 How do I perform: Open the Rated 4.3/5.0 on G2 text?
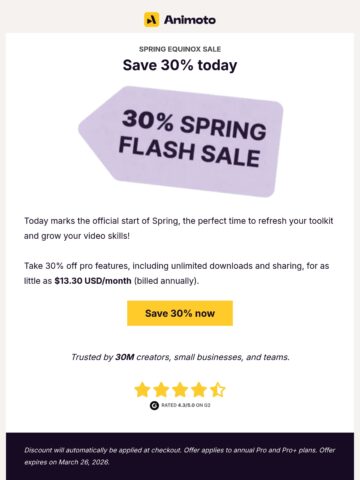[x=186, y=405]
